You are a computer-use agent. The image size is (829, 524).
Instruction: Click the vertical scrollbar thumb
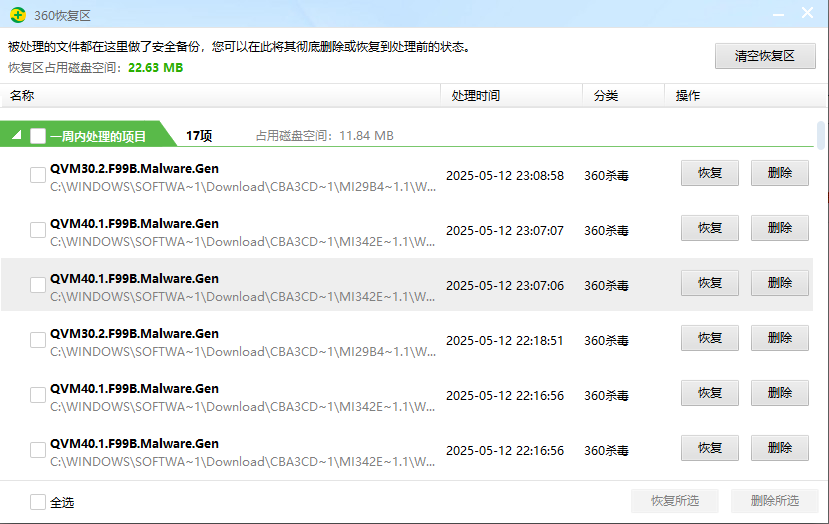(x=821, y=135)
